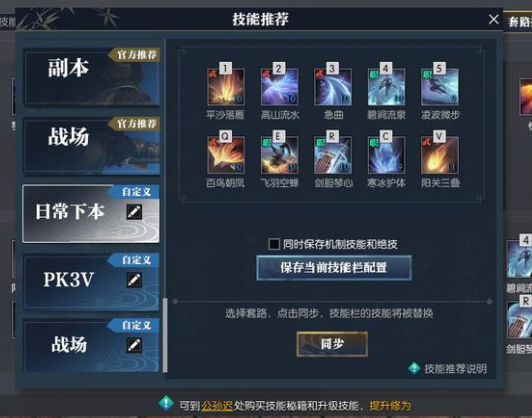Choose the 凌波微步 skill icon
The width and height of the screenshot is (532, 418).
(x=440, y=87)
